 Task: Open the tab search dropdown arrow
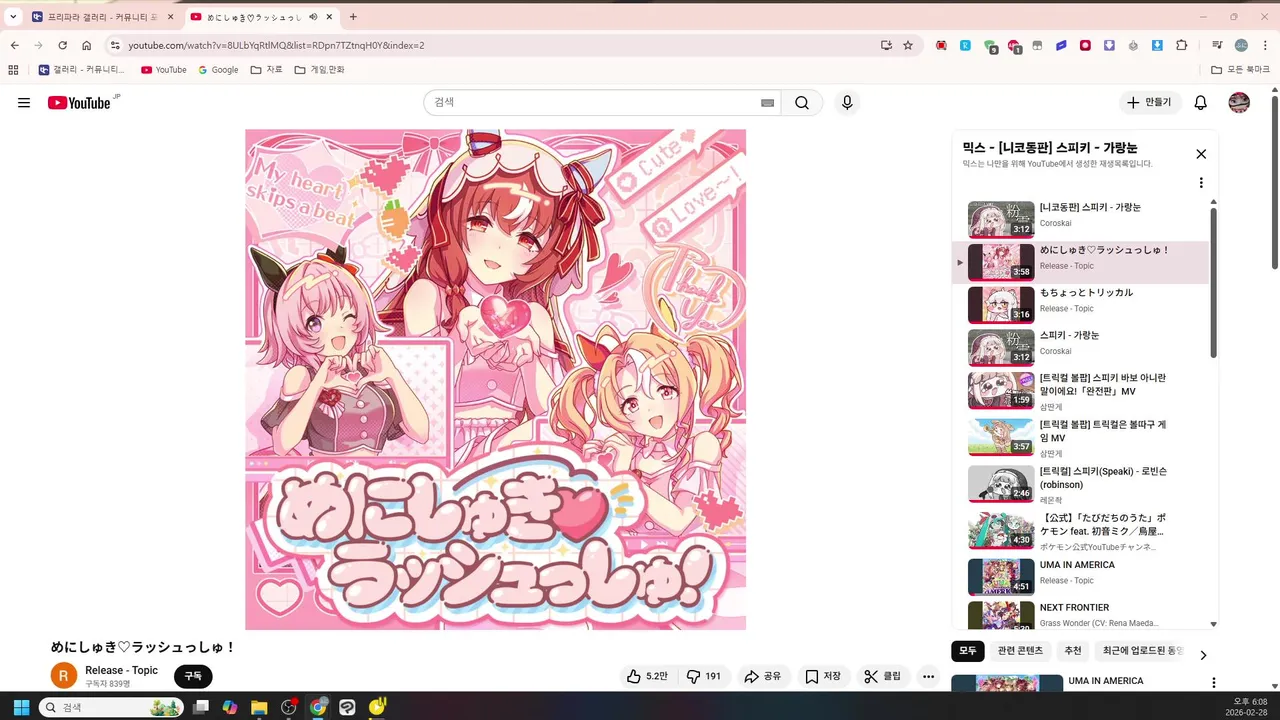point(14,17)
